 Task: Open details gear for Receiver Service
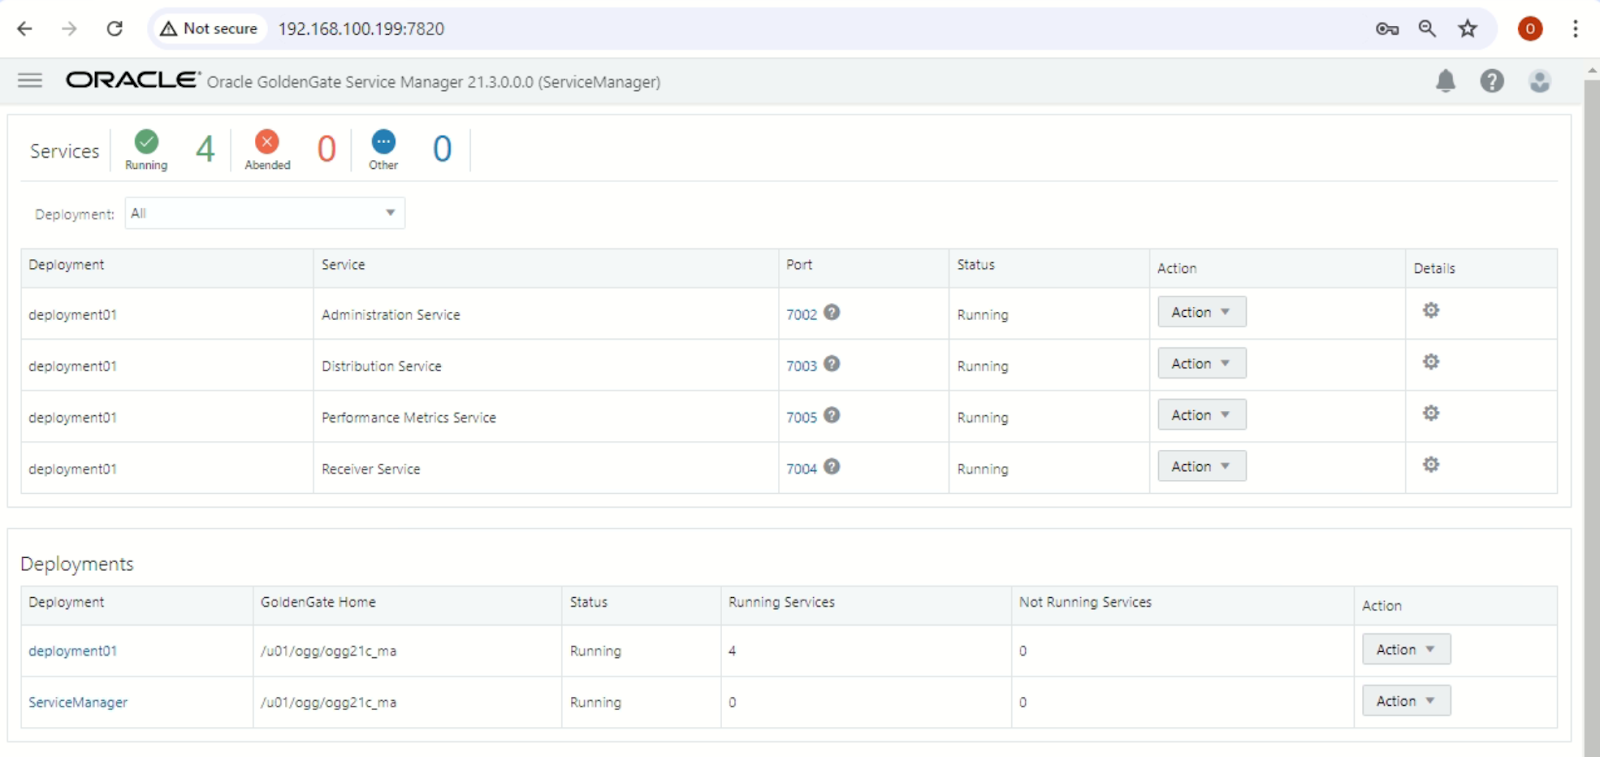[x=1431, y=465]
